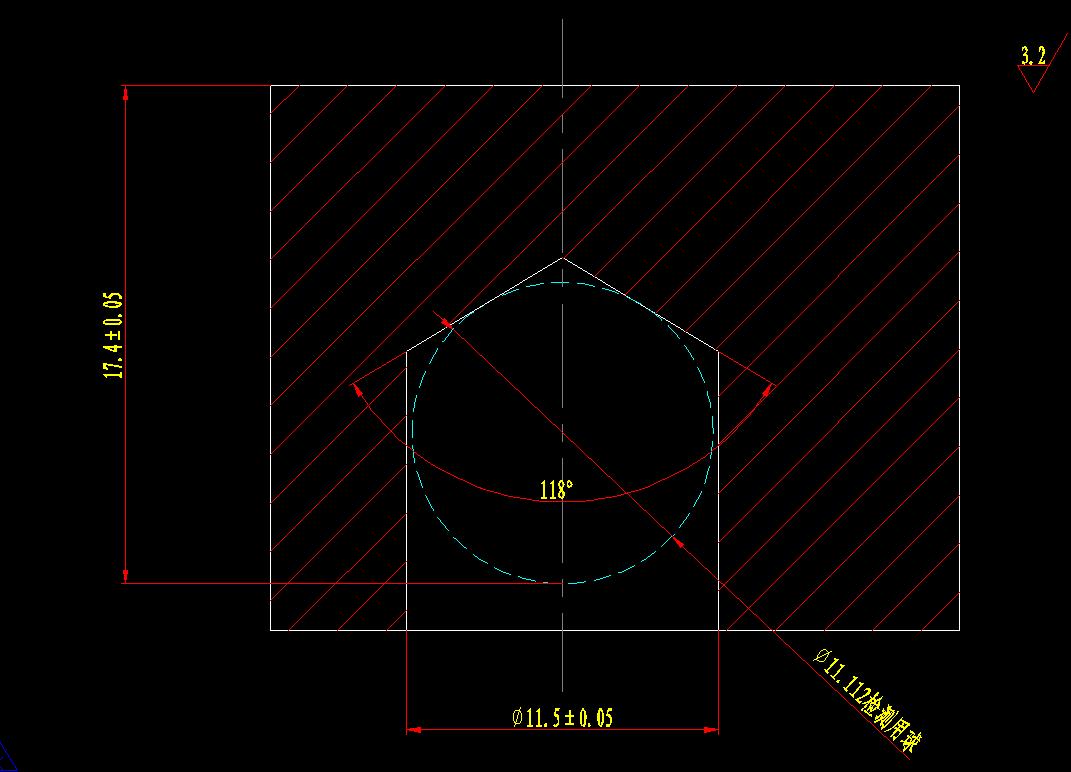Select the 17.4±0.05 vertical dimension text
Viewport: 1071px width, 772px height.
[x=113, y=335]
